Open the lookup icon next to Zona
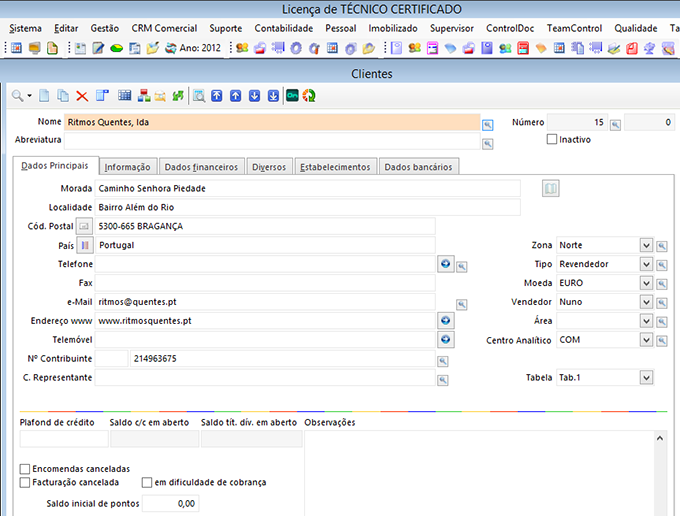The width and height of the screenshot is (680, 516). (662, 246)
